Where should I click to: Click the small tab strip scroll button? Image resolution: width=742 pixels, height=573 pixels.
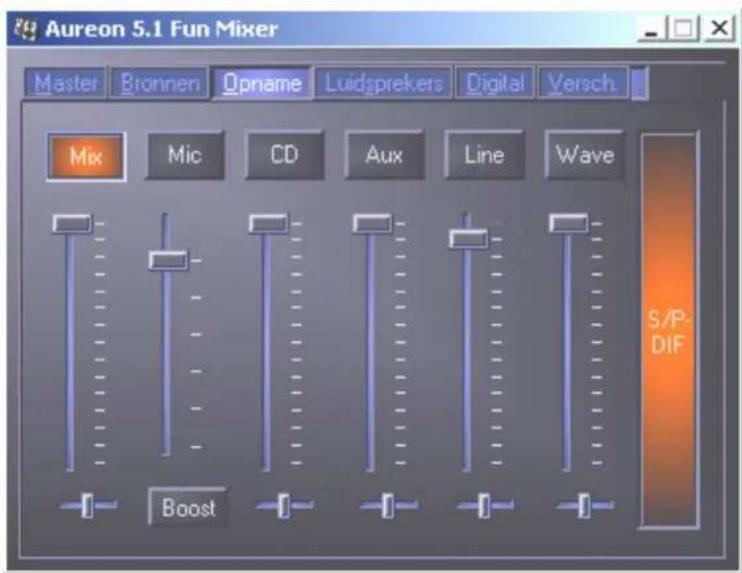tap(639, 83)
